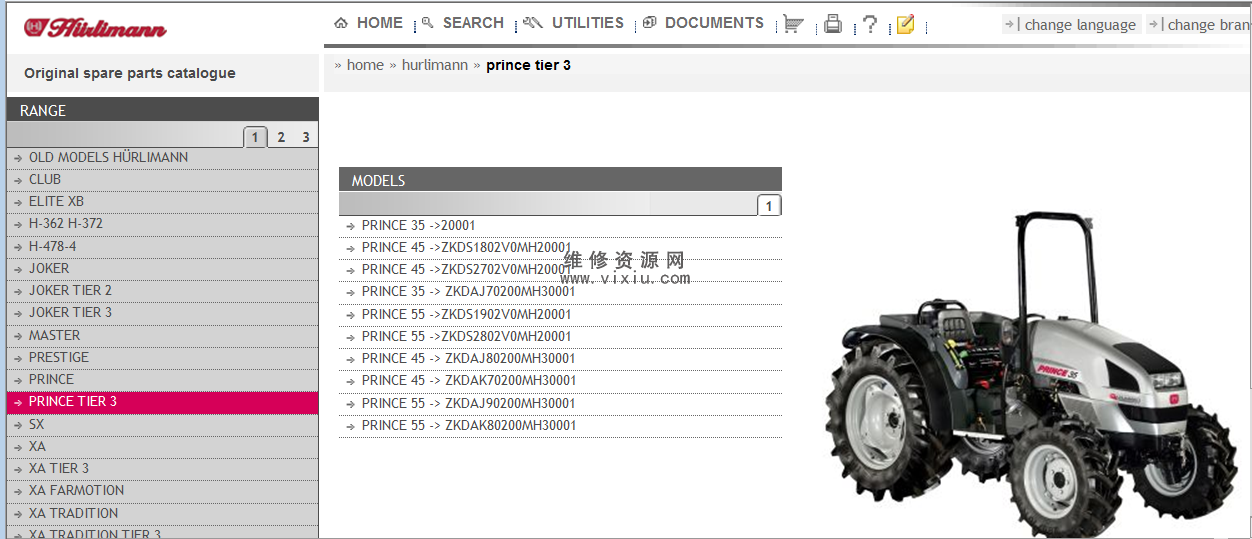Switch to range page 2
Screen dimensions: 1252x539
point(281,137)
